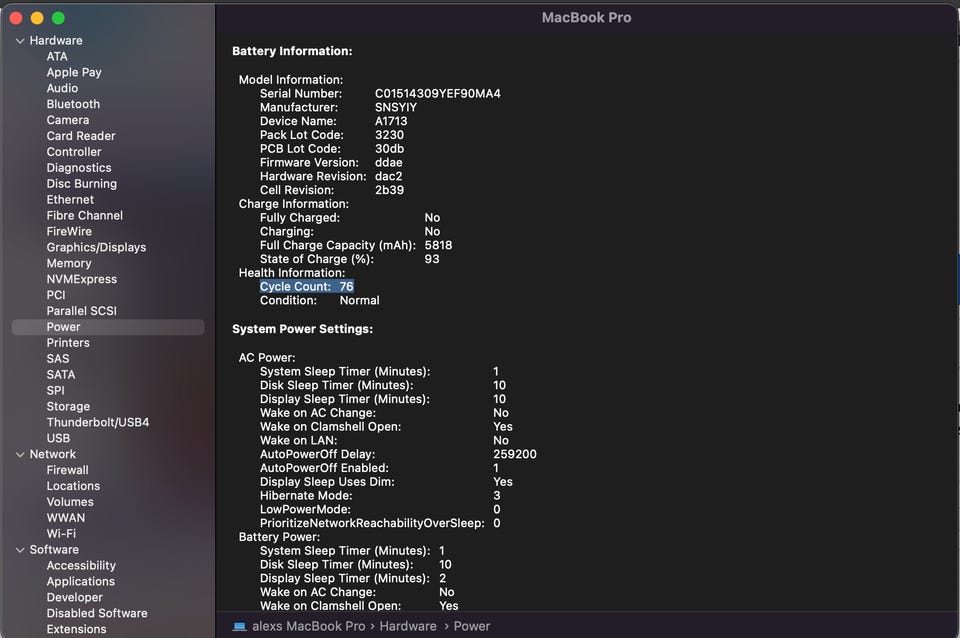Close the window with red button
This screenshot has height=638, width=960.
point(16,18)
